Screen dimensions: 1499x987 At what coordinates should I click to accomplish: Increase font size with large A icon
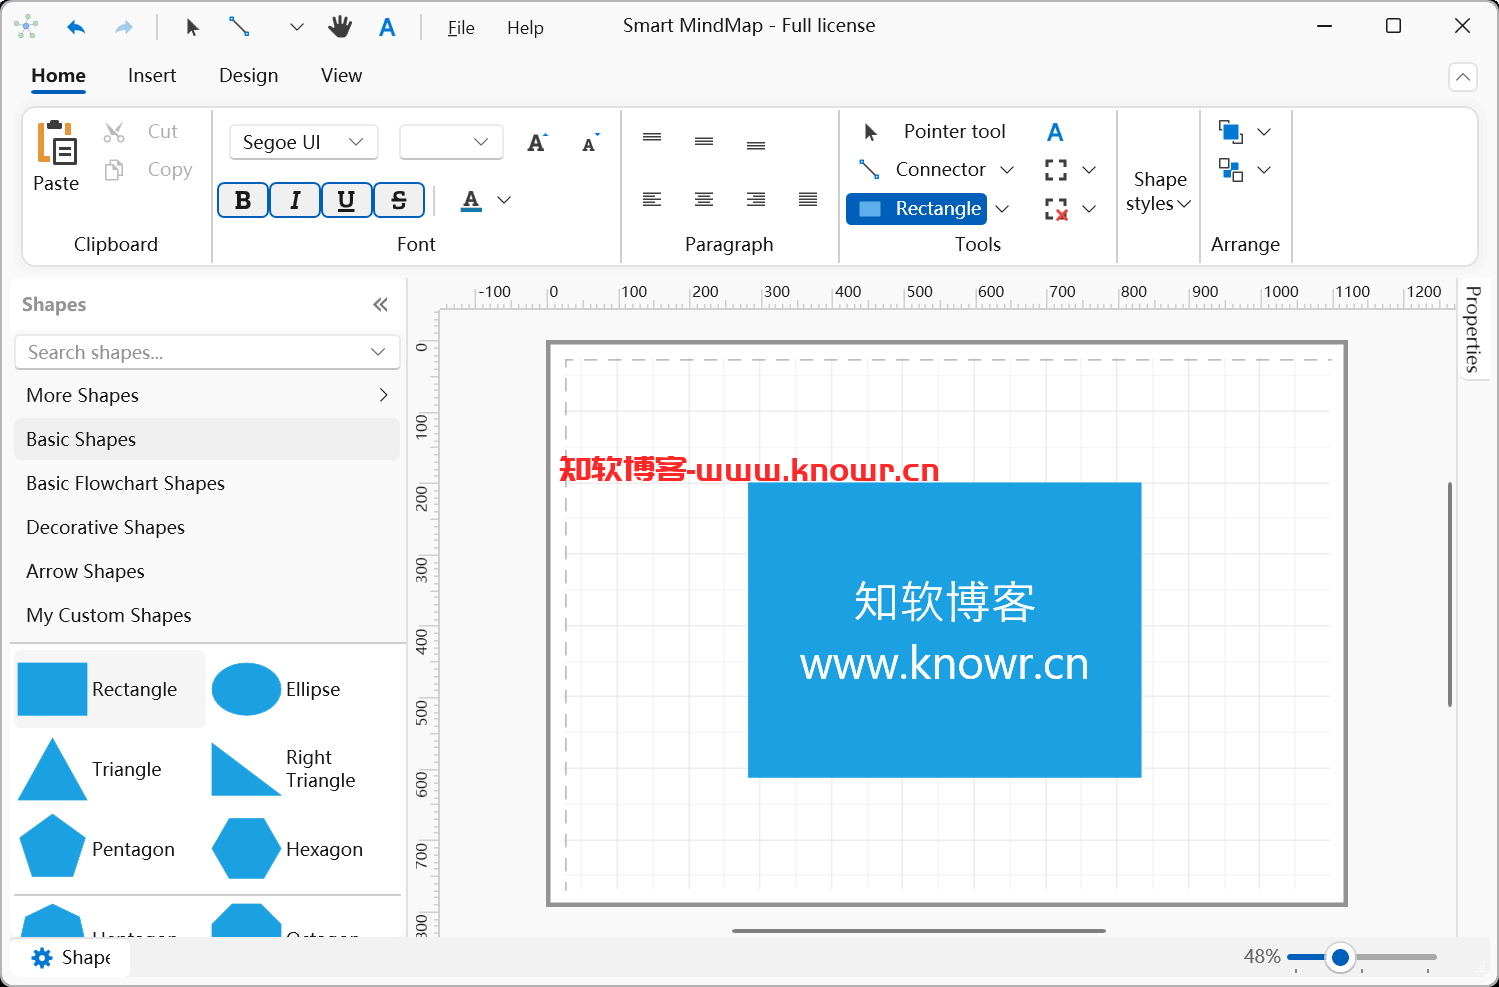(537, 143)
